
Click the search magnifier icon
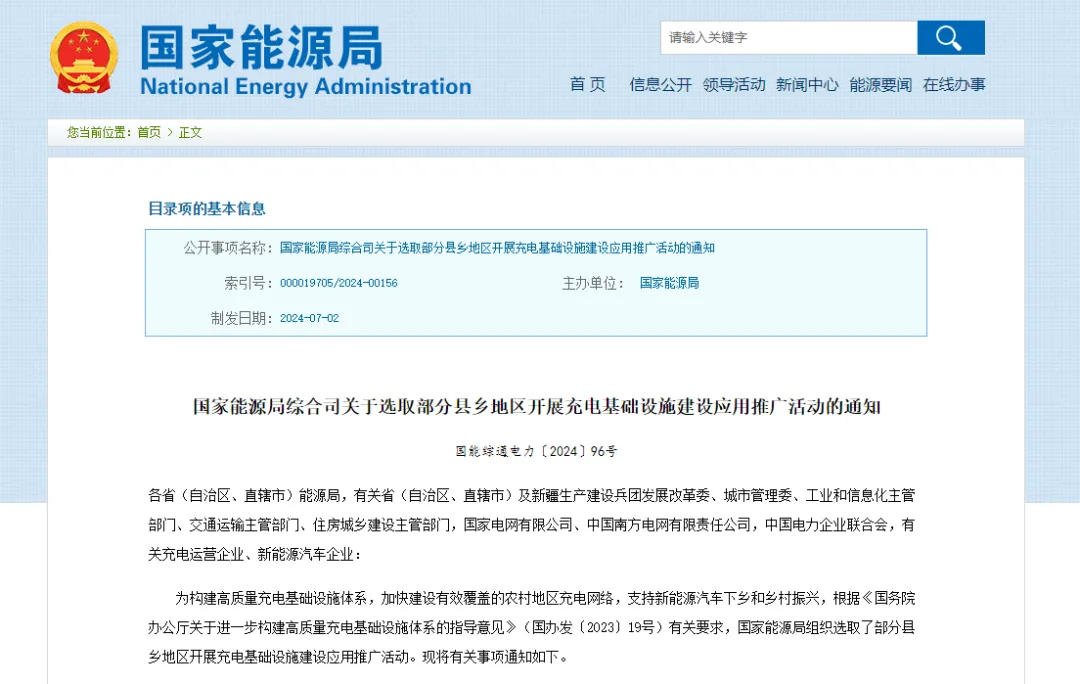[949, 37]
